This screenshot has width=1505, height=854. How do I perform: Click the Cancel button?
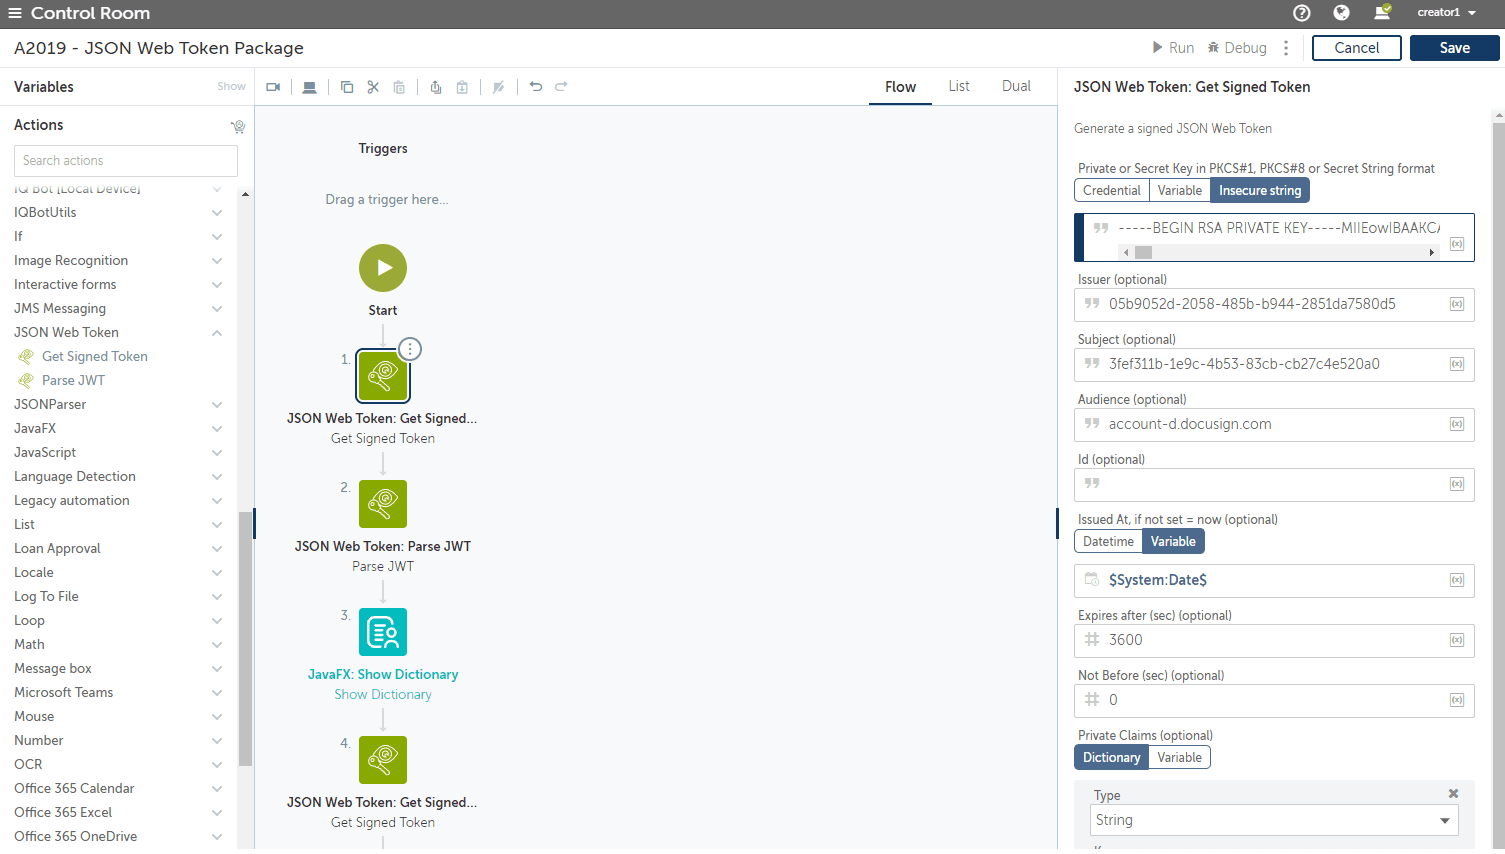pos(1356,48)
